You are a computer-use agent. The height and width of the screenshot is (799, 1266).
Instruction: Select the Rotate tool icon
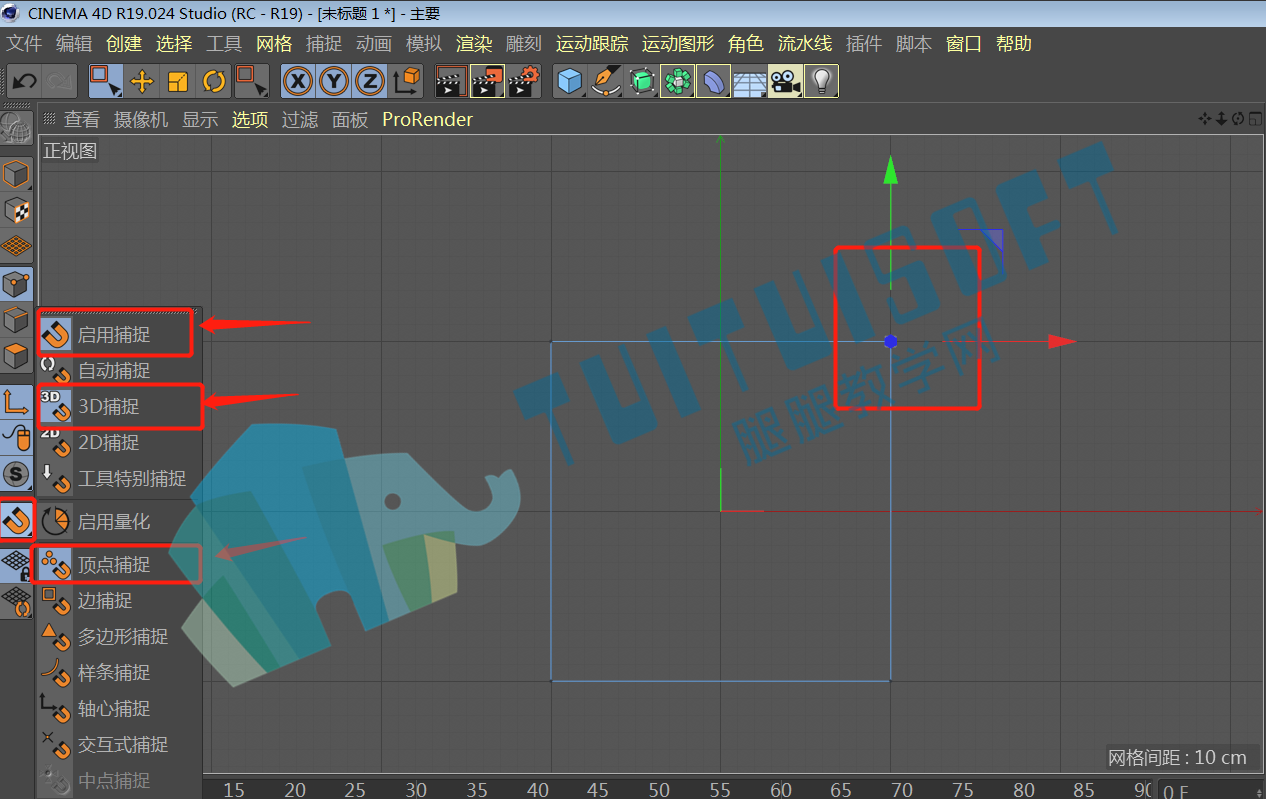click(x=214, y=81)
